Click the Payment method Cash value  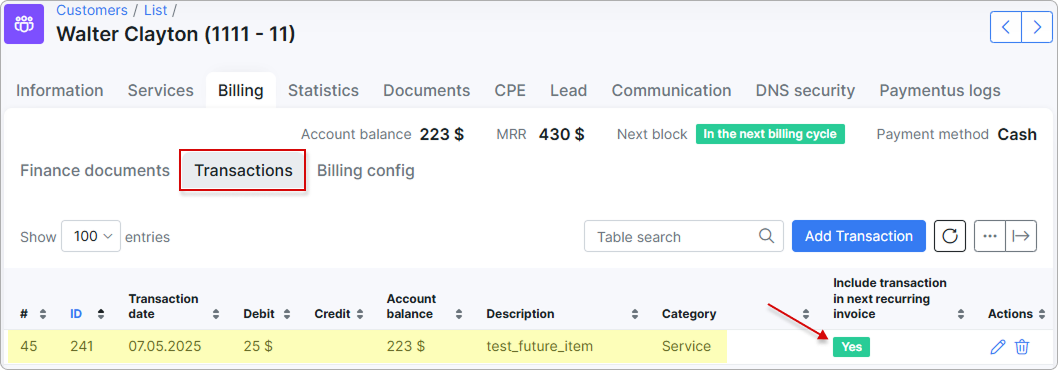click(1017, 134)
